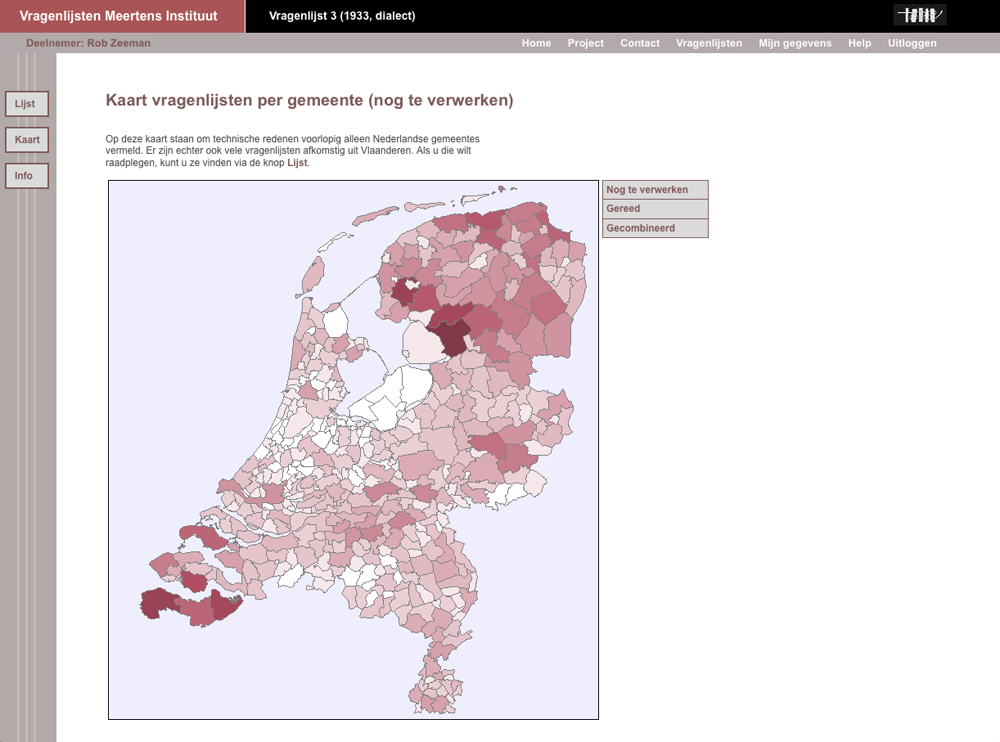Switch to the 'Gecombineerd' map option
This screenshot has height=742, width=1000.
tap(655, 228)
